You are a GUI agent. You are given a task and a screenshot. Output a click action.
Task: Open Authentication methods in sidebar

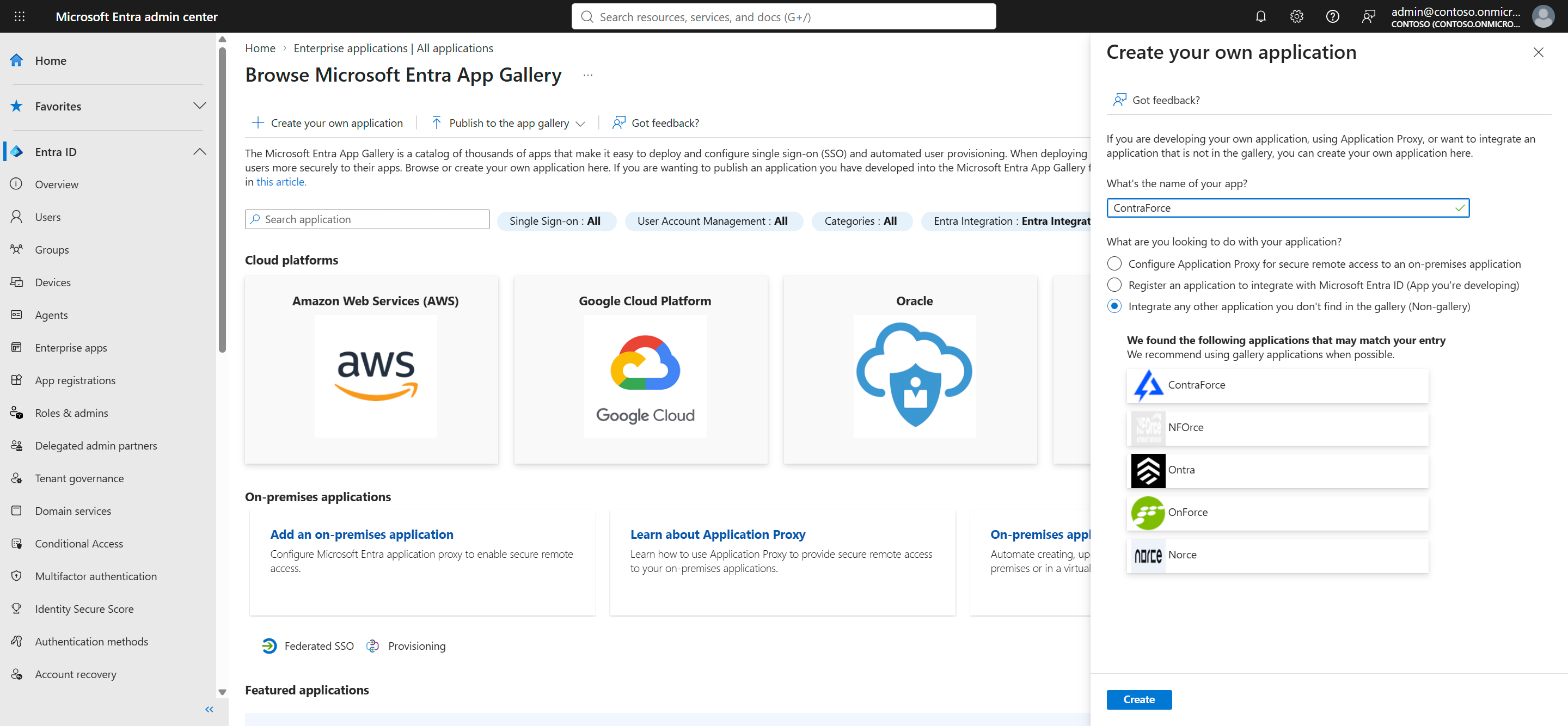[x=92, y=642]
